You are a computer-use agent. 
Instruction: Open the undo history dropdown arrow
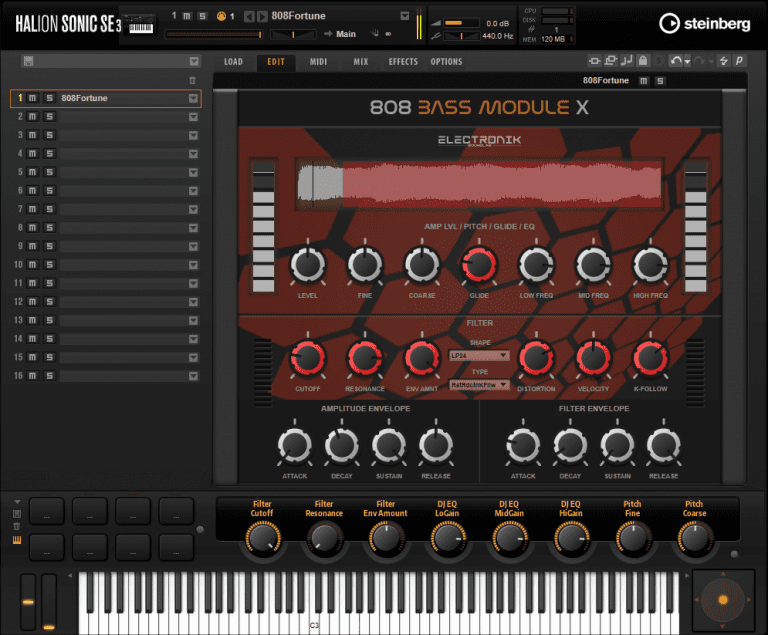(x=687, y=62)
